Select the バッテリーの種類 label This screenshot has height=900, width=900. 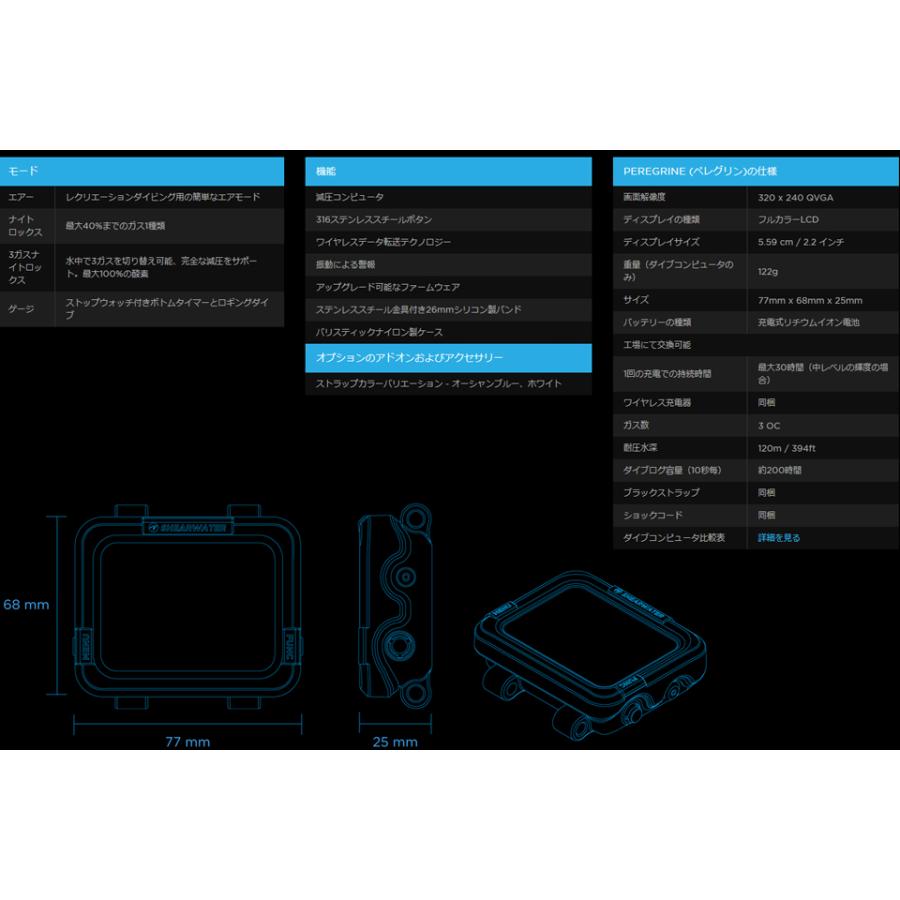657,322
